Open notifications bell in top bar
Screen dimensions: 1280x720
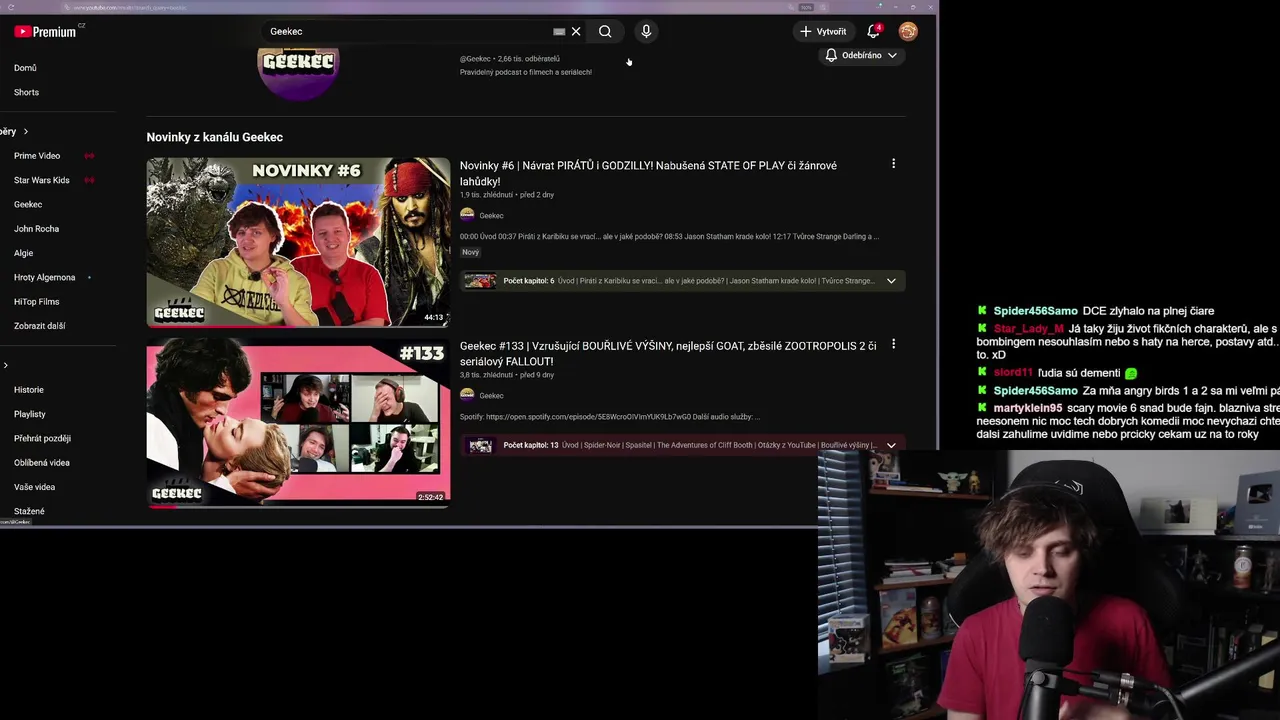click(x=873, y=31)
